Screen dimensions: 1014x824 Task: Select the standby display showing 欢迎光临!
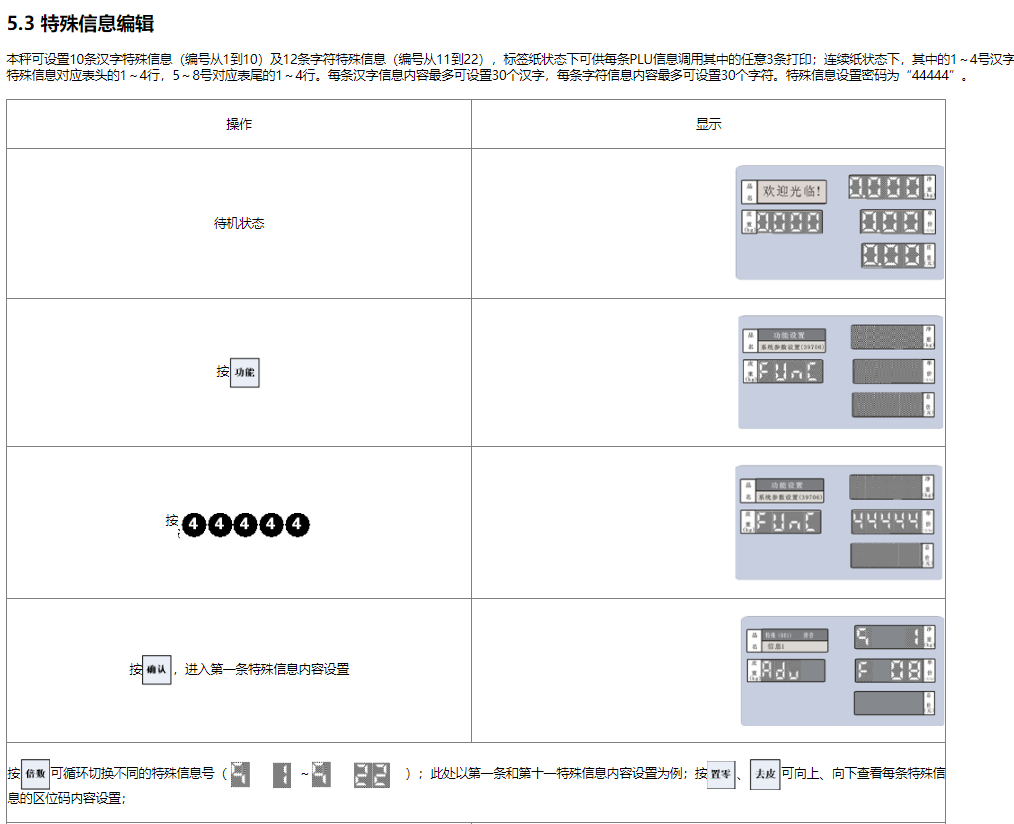click(839, 222)
